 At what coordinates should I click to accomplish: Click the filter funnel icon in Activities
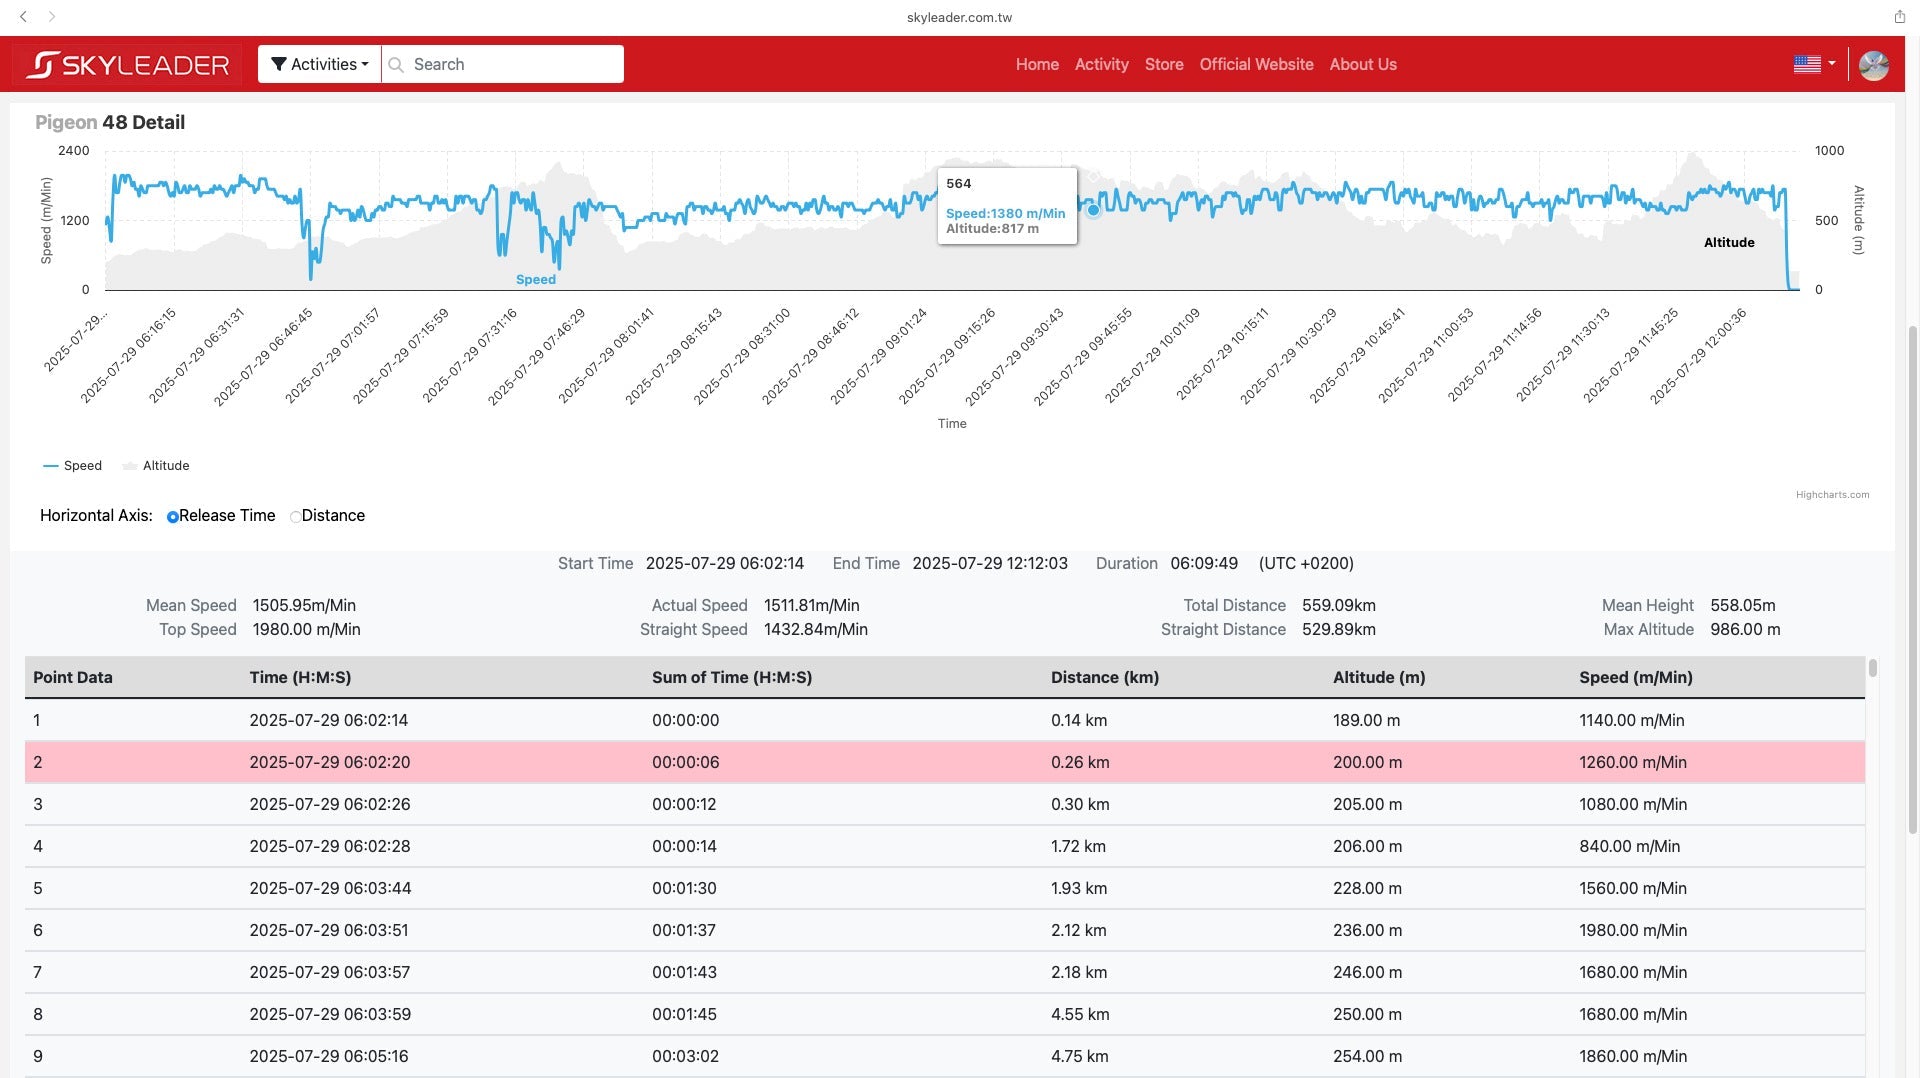click(279, 65)
